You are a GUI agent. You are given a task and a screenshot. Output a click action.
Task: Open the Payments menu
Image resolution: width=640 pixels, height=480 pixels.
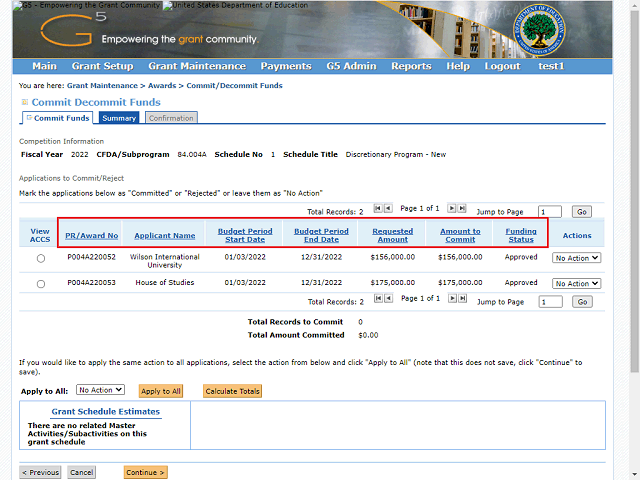pos(286,66)
